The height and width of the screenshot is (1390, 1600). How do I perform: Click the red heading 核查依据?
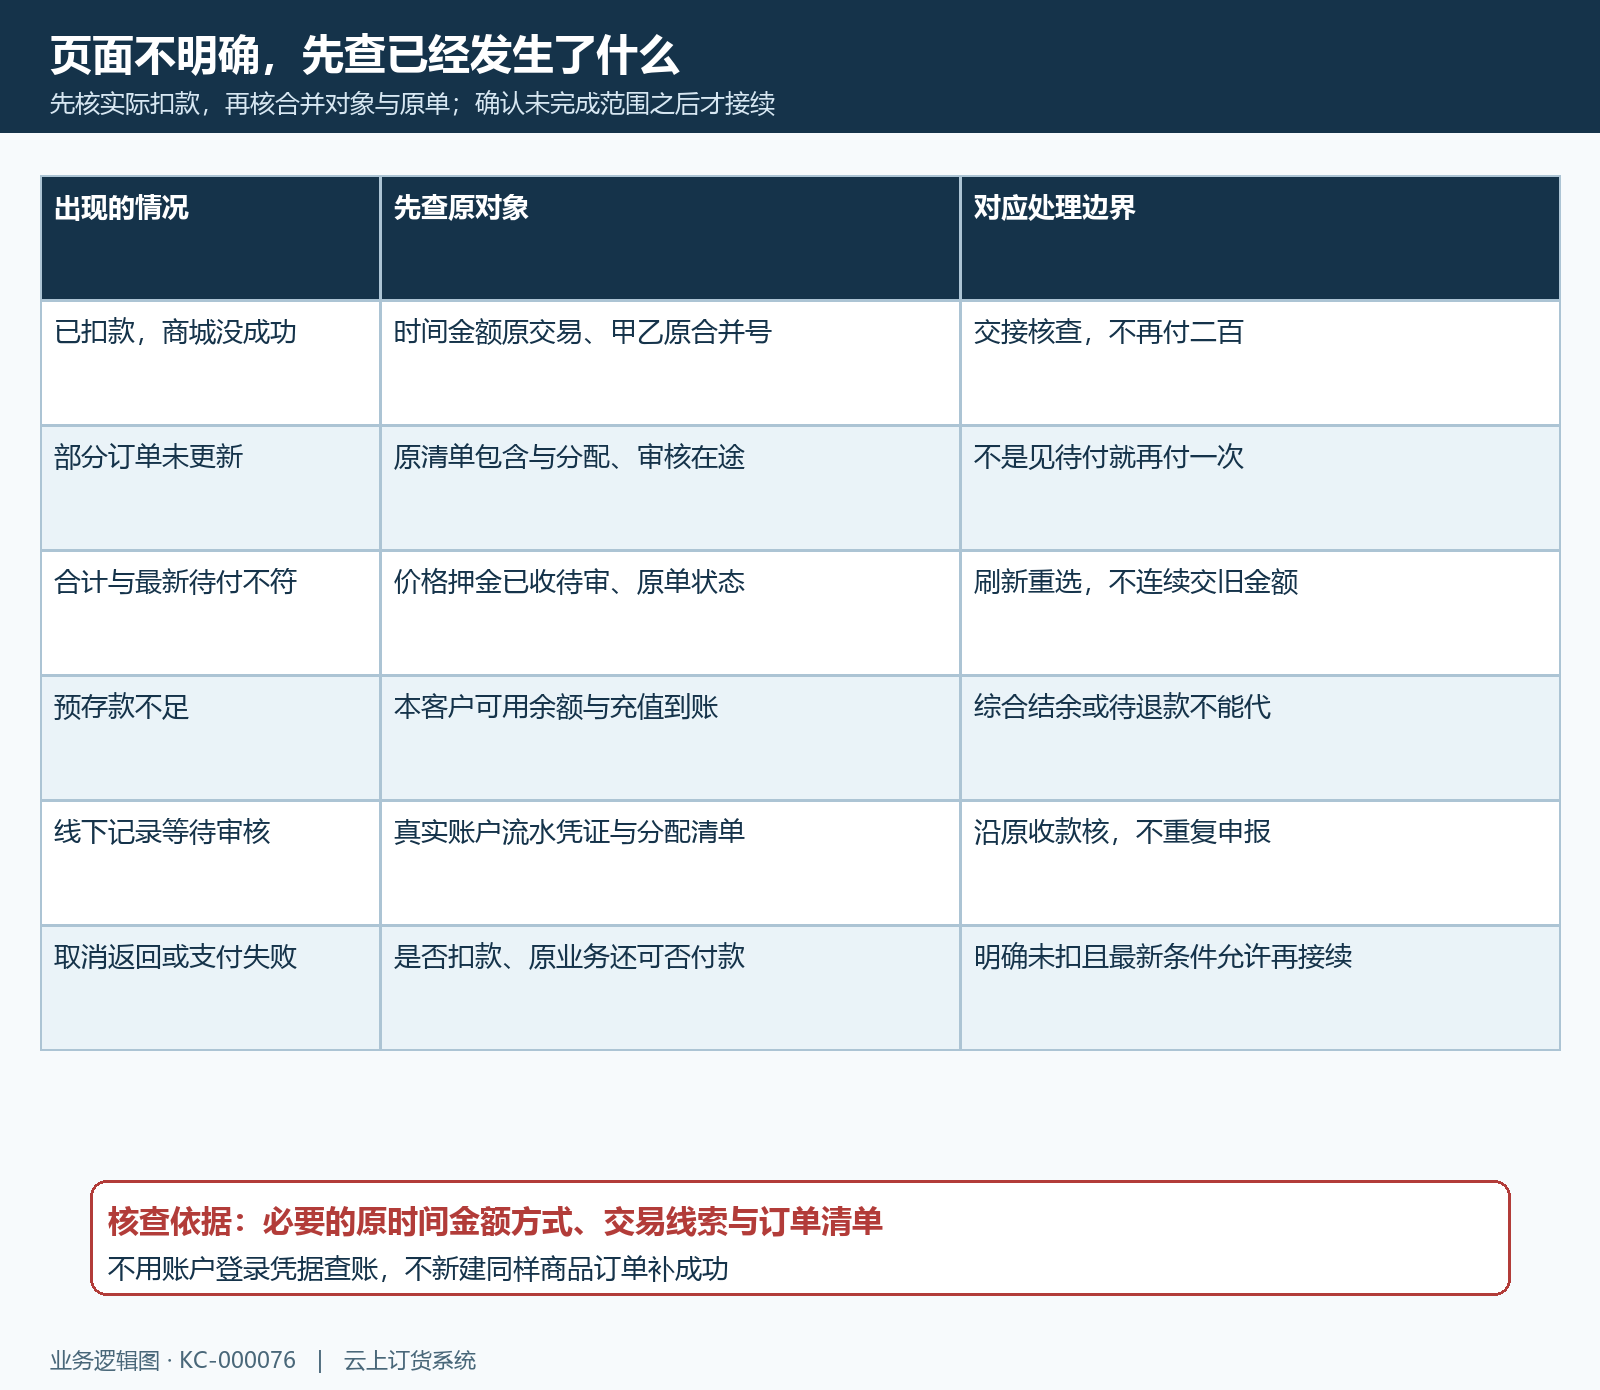tap(495, 1222)
